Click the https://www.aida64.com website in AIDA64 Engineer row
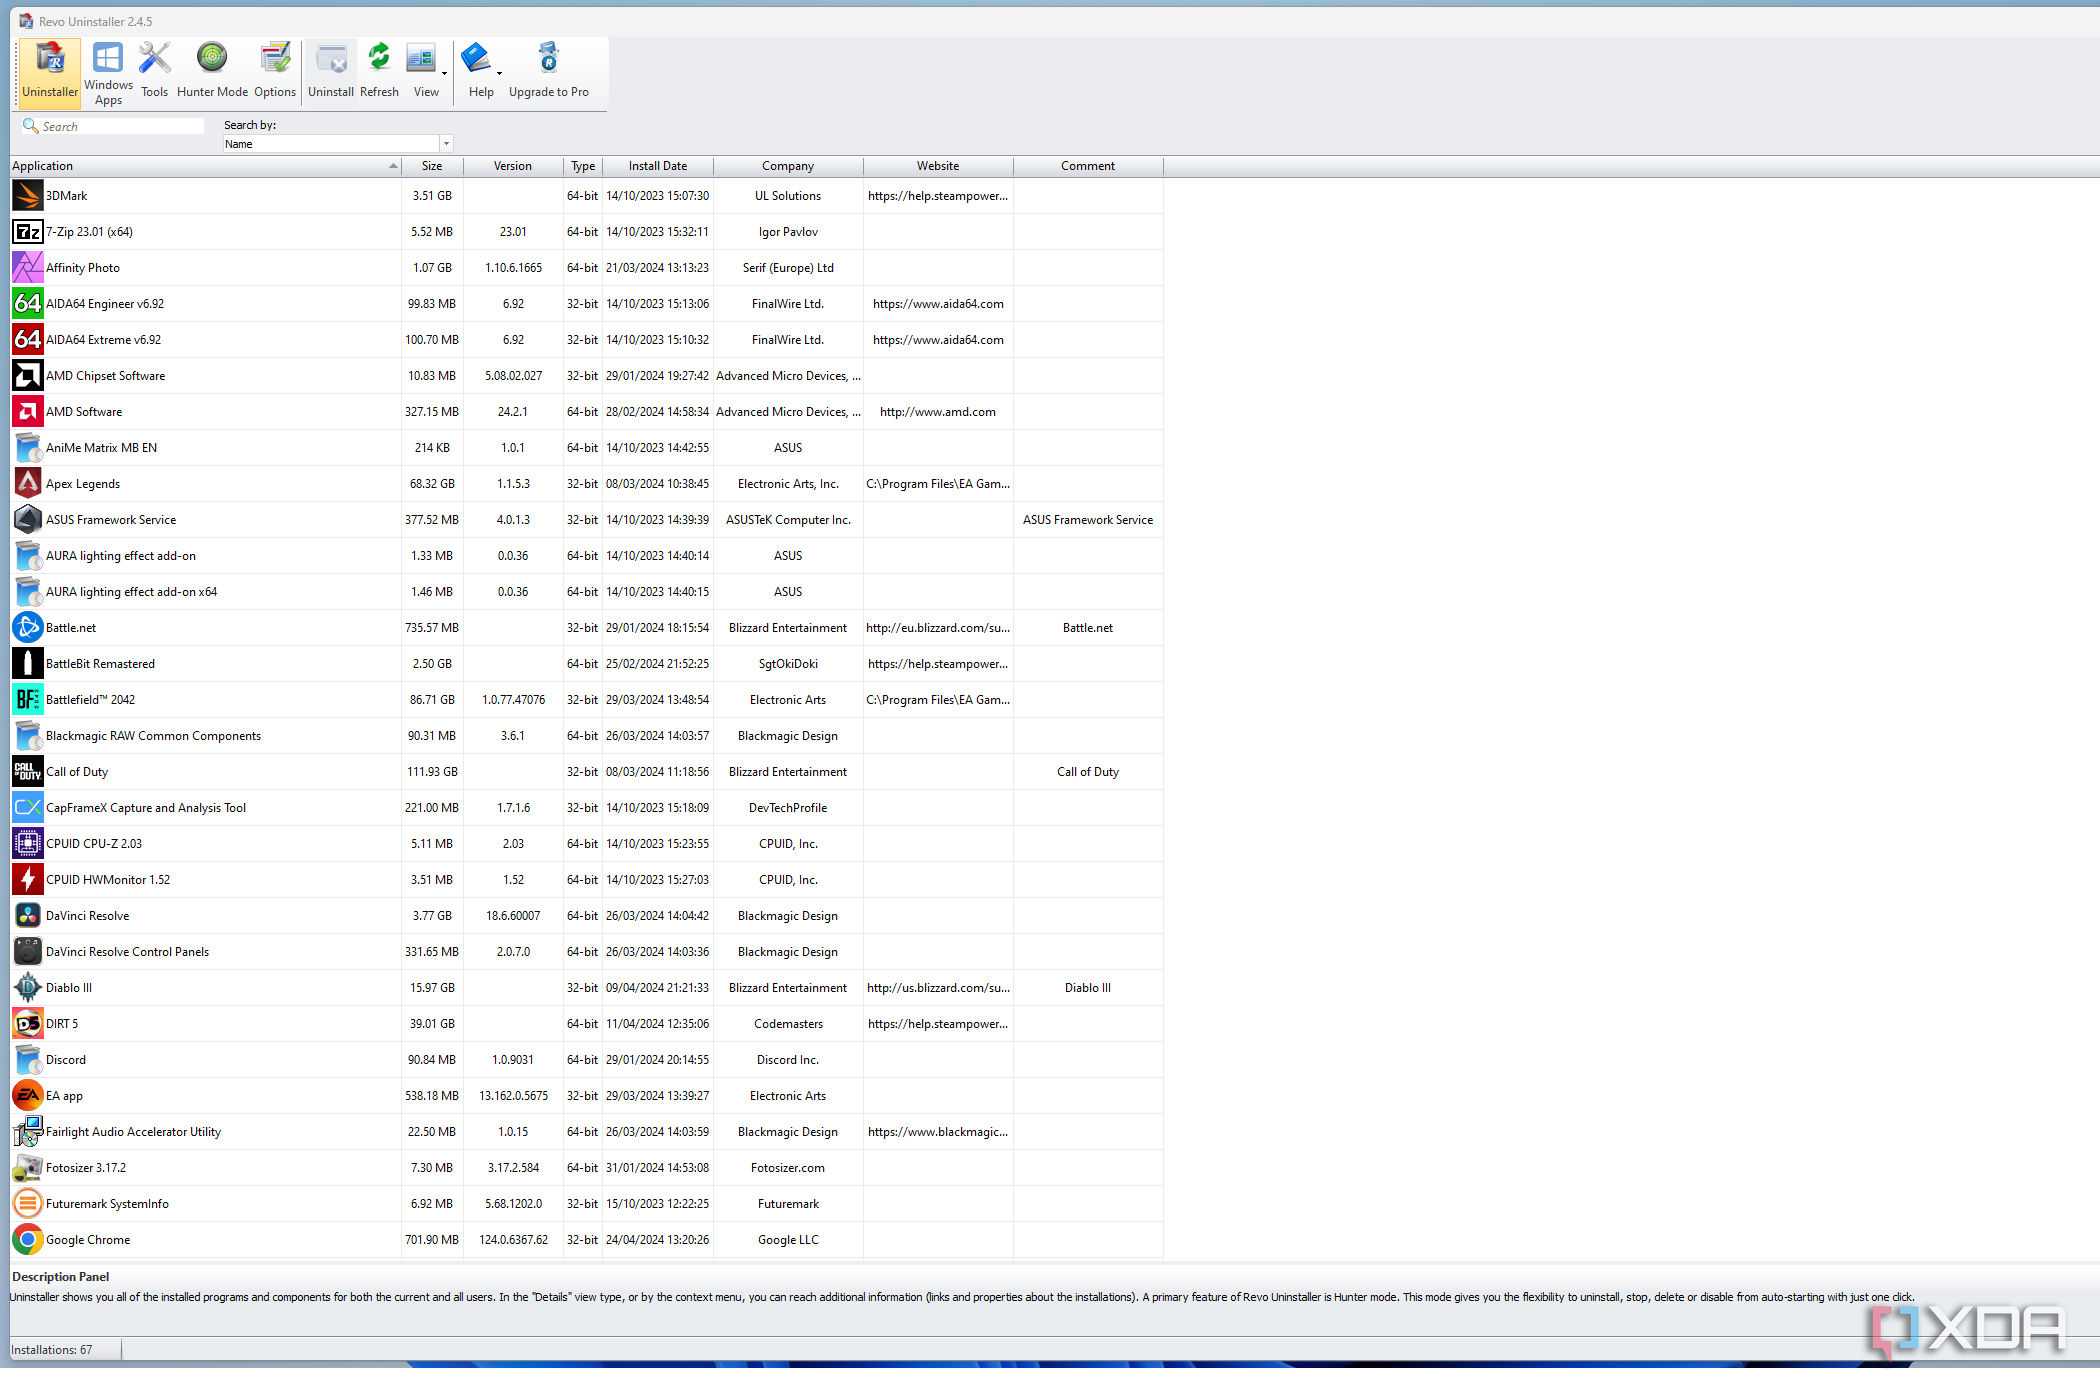 (938, 304)
